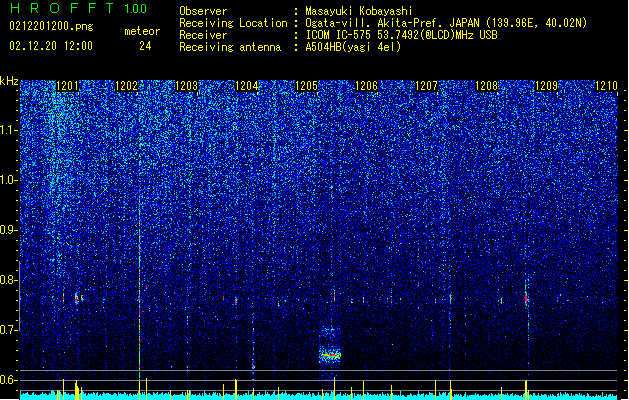This screenshot has width=629, height=400.
Task: Click the bright red-yellow echo blob after 1205
Action: pyautogui.click(x=330, y=355)
